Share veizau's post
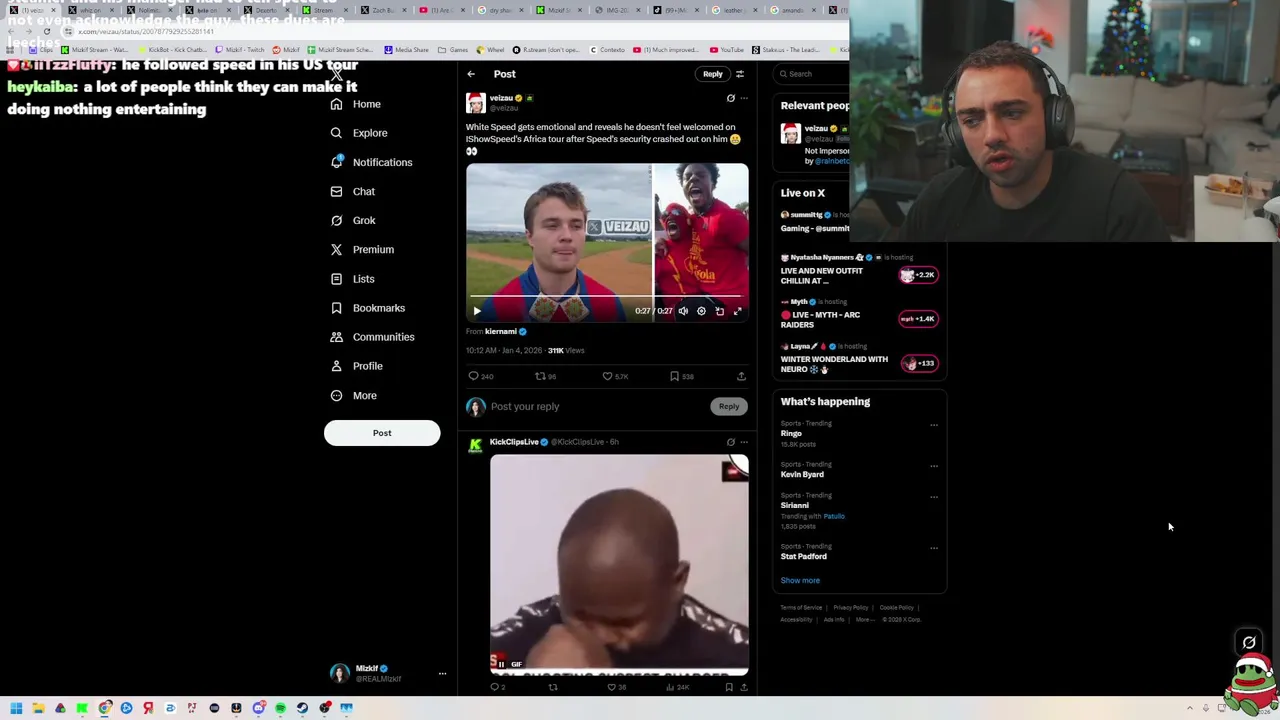The image size is (1280, 720). pyautogui.click(x=741, y=376)
